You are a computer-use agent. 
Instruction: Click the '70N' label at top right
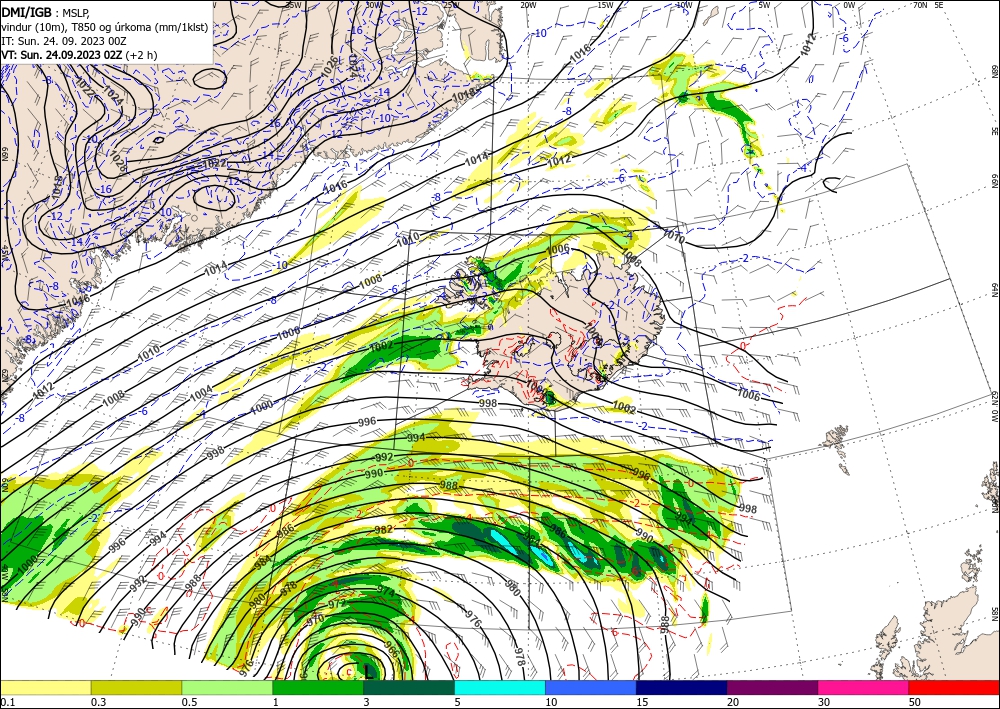pyautogui.click(x=920, y=5)
